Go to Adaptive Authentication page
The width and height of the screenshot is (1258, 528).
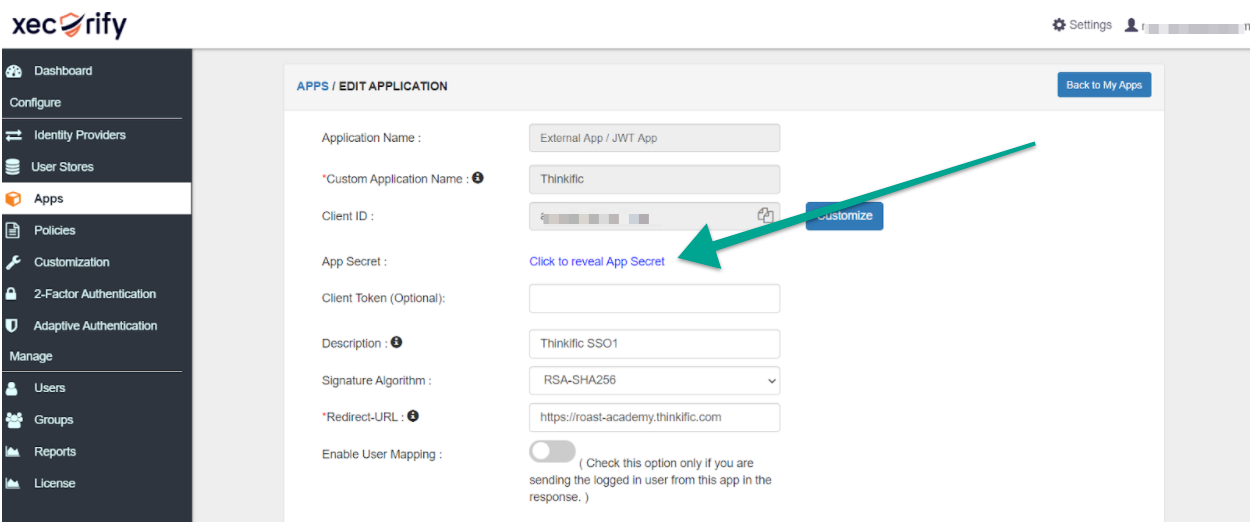point(95,326)
